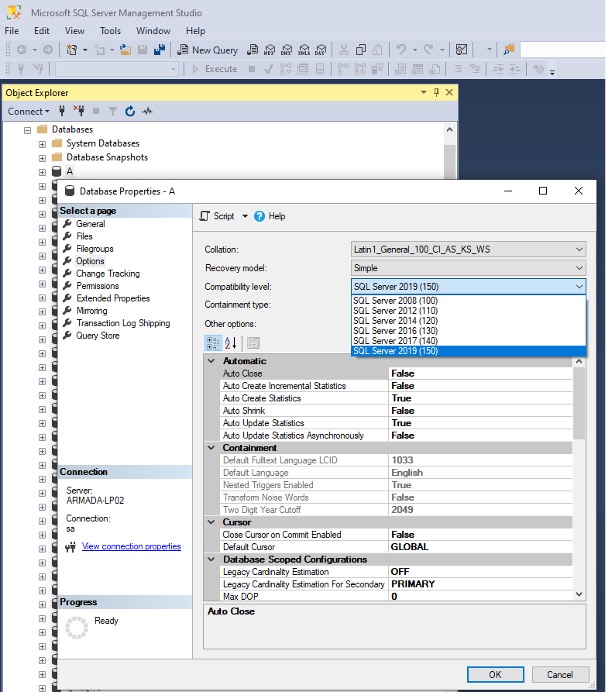Screen dimensions: 606x692
Task: Click the Cancel button
Action: tap(560, 674)
